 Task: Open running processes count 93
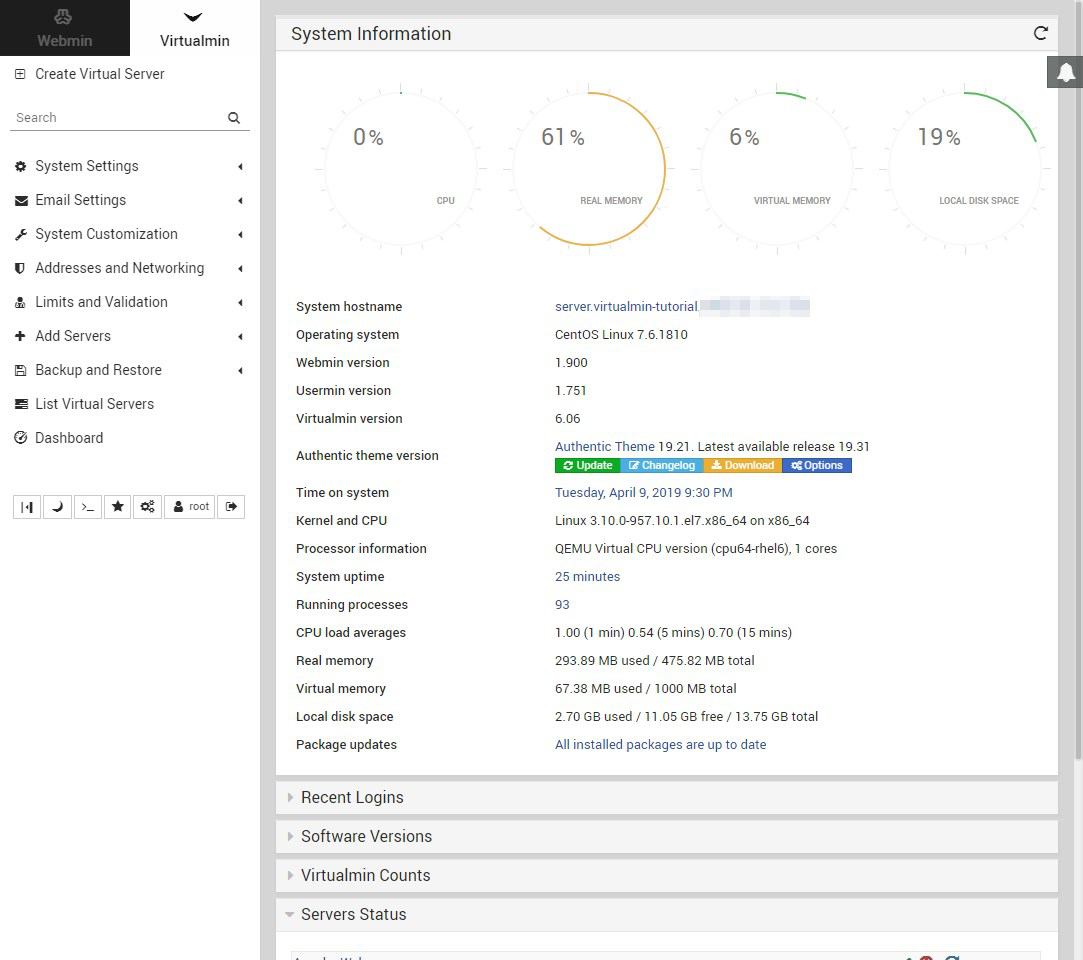pyautogui.click(x=562, y=605)
